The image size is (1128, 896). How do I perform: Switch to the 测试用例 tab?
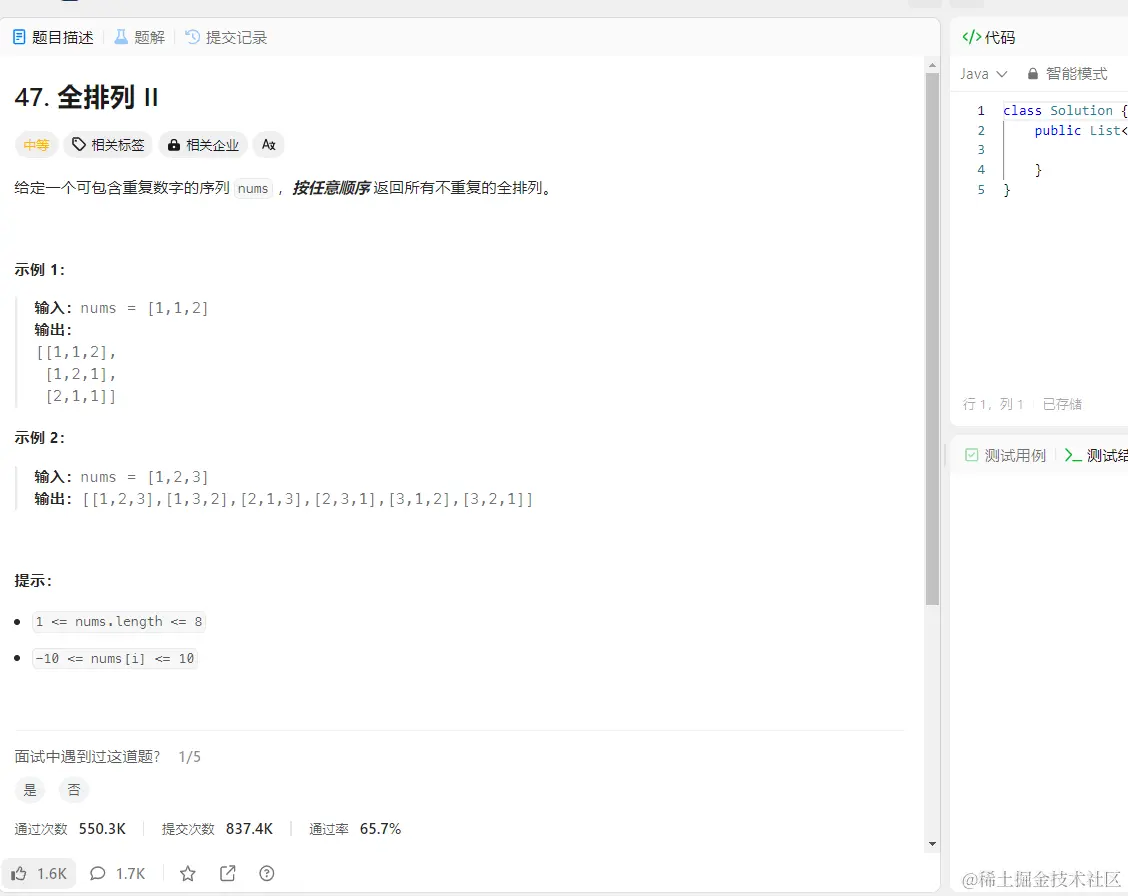tap(1005, 455)
